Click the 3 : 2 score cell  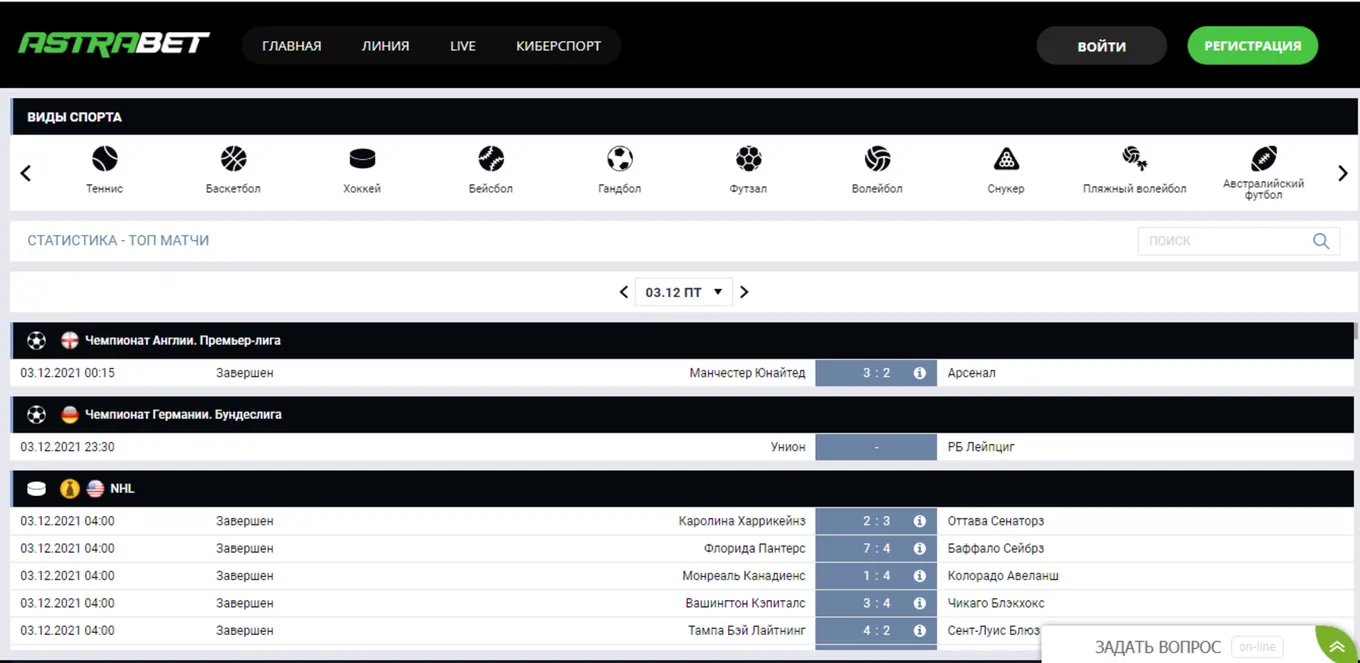coord(876,373)
